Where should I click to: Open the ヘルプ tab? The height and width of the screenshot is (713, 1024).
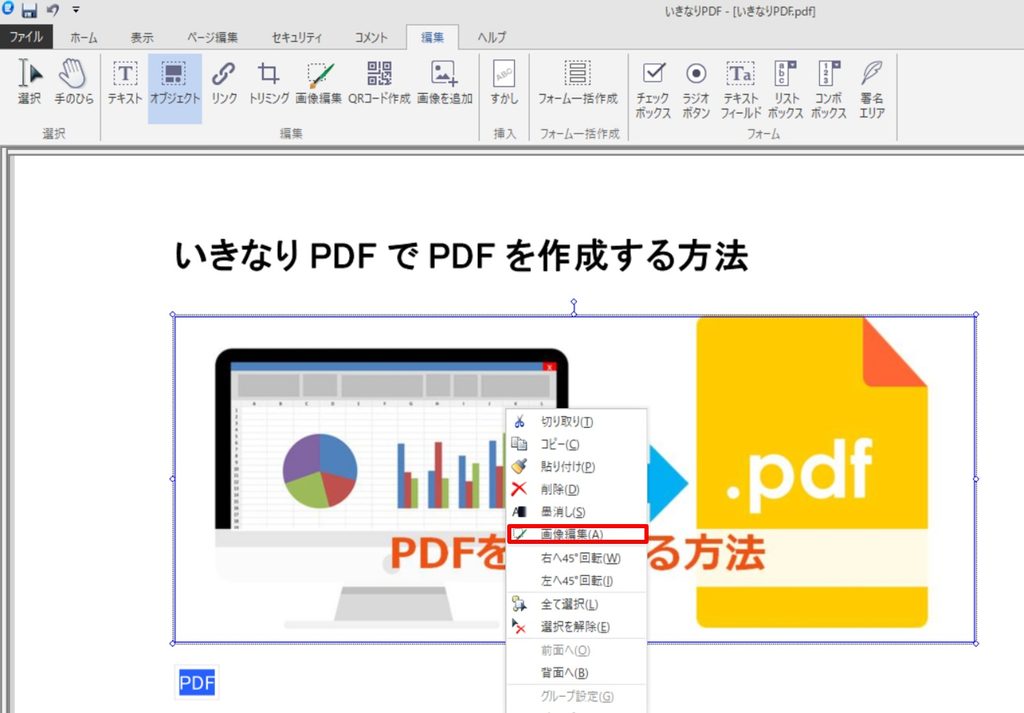491,37
